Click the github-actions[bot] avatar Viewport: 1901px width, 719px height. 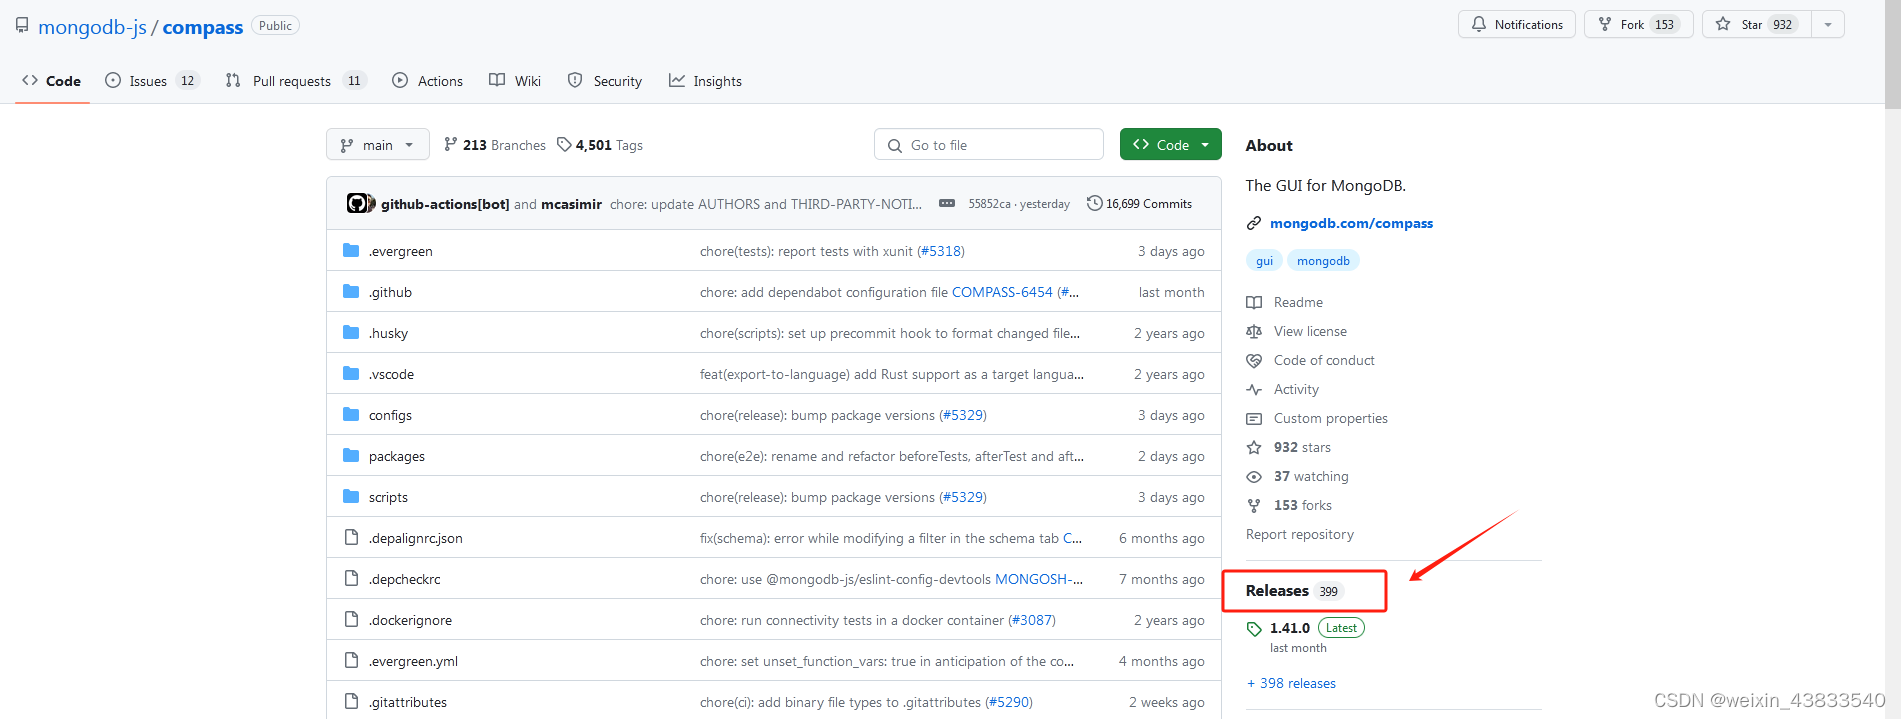tap(357, 204)
